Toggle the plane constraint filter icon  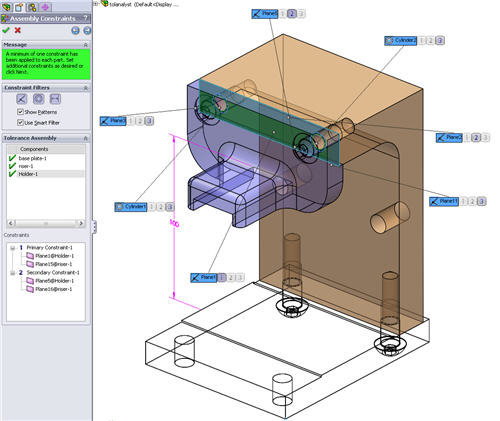click(22, 99)
